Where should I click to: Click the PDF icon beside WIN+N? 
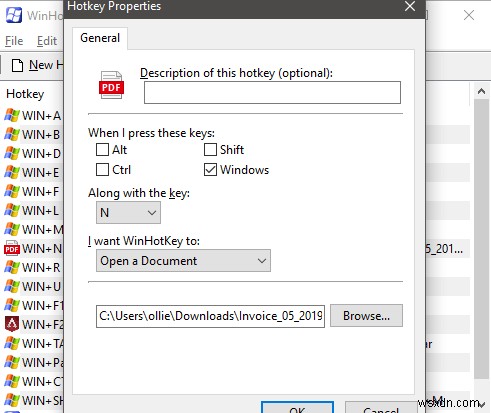[12, 248]
